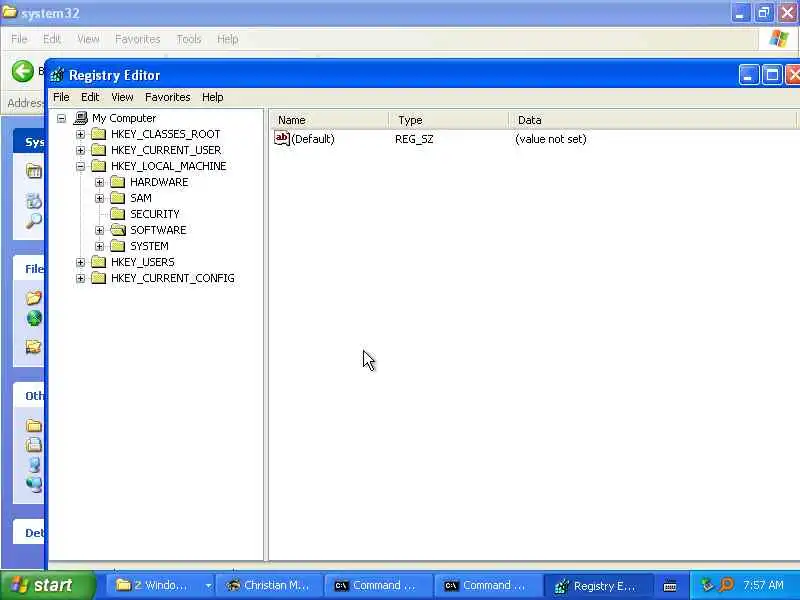The height and width of the screenshot is (600, 800).
Task: Select the SOFTWARE key label
Action: tap(158, 230)
